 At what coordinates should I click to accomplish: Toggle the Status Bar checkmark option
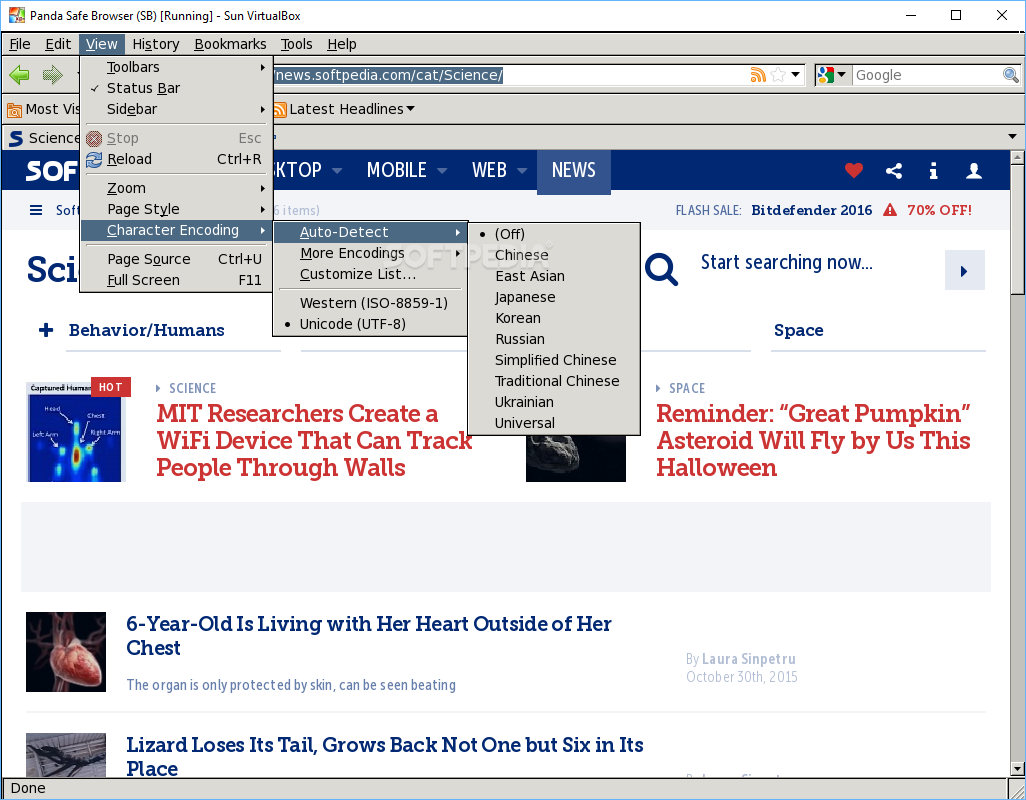(x=176, y=88)
